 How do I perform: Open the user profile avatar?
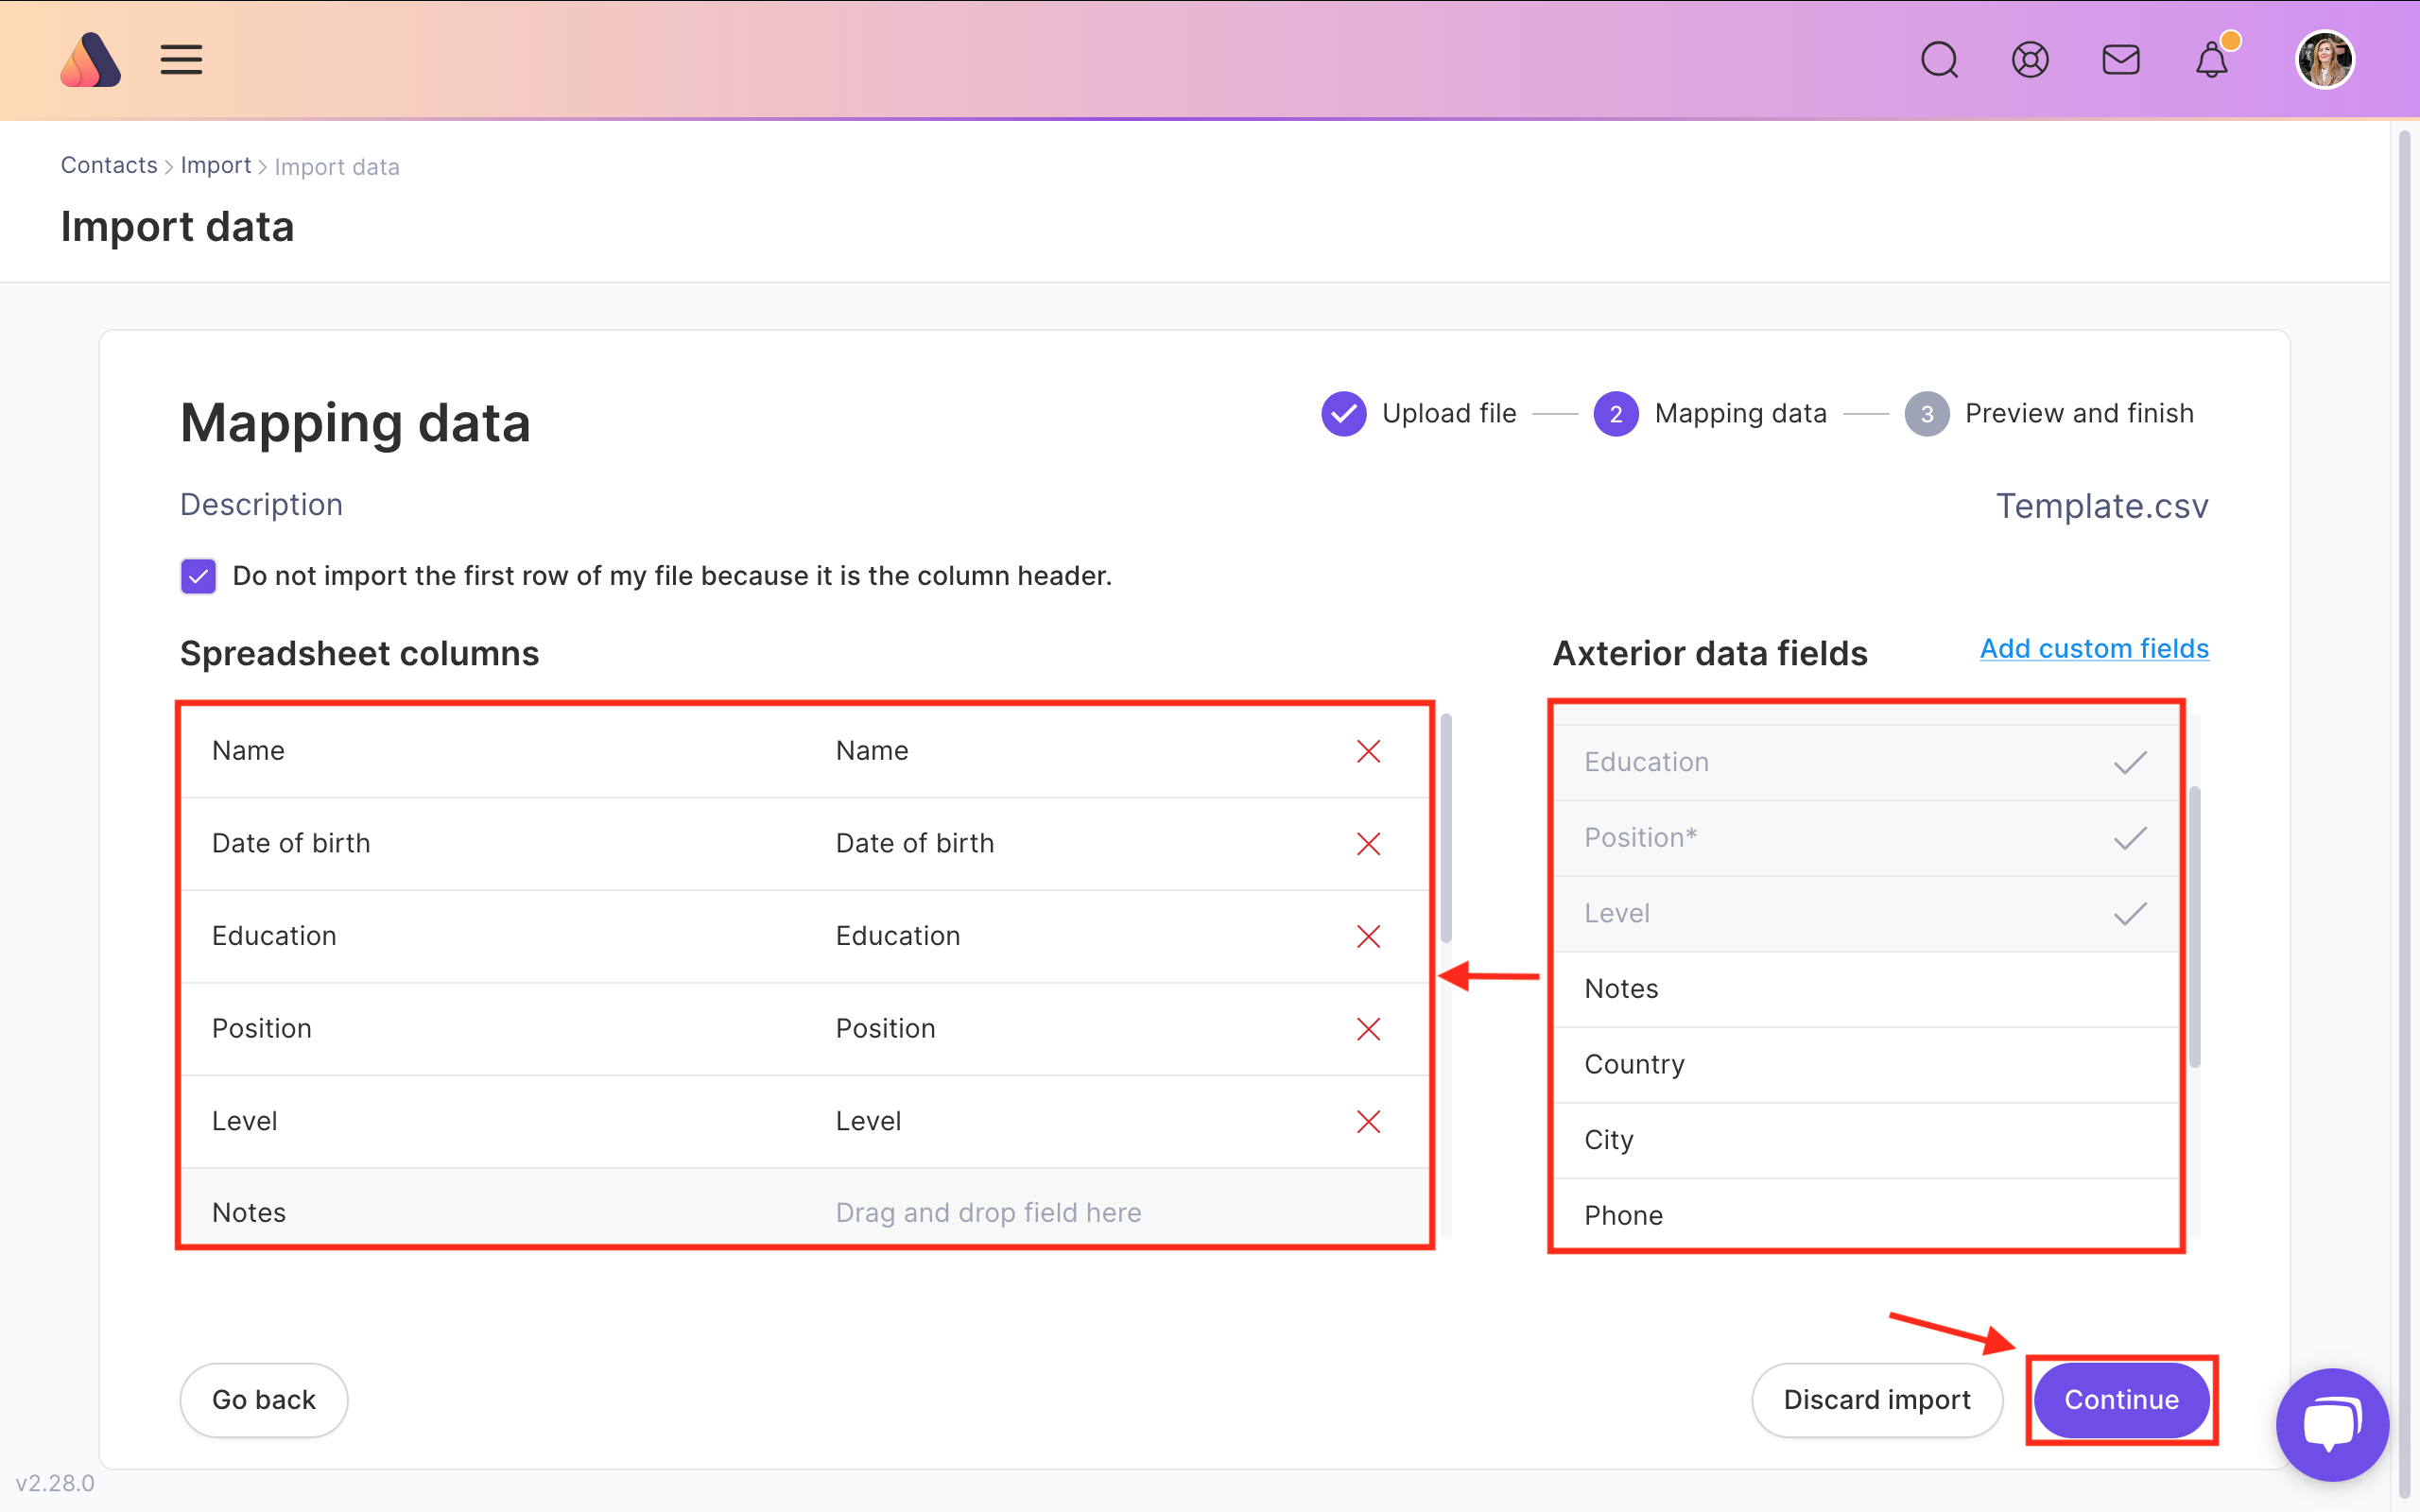[x=2325, y=60]
